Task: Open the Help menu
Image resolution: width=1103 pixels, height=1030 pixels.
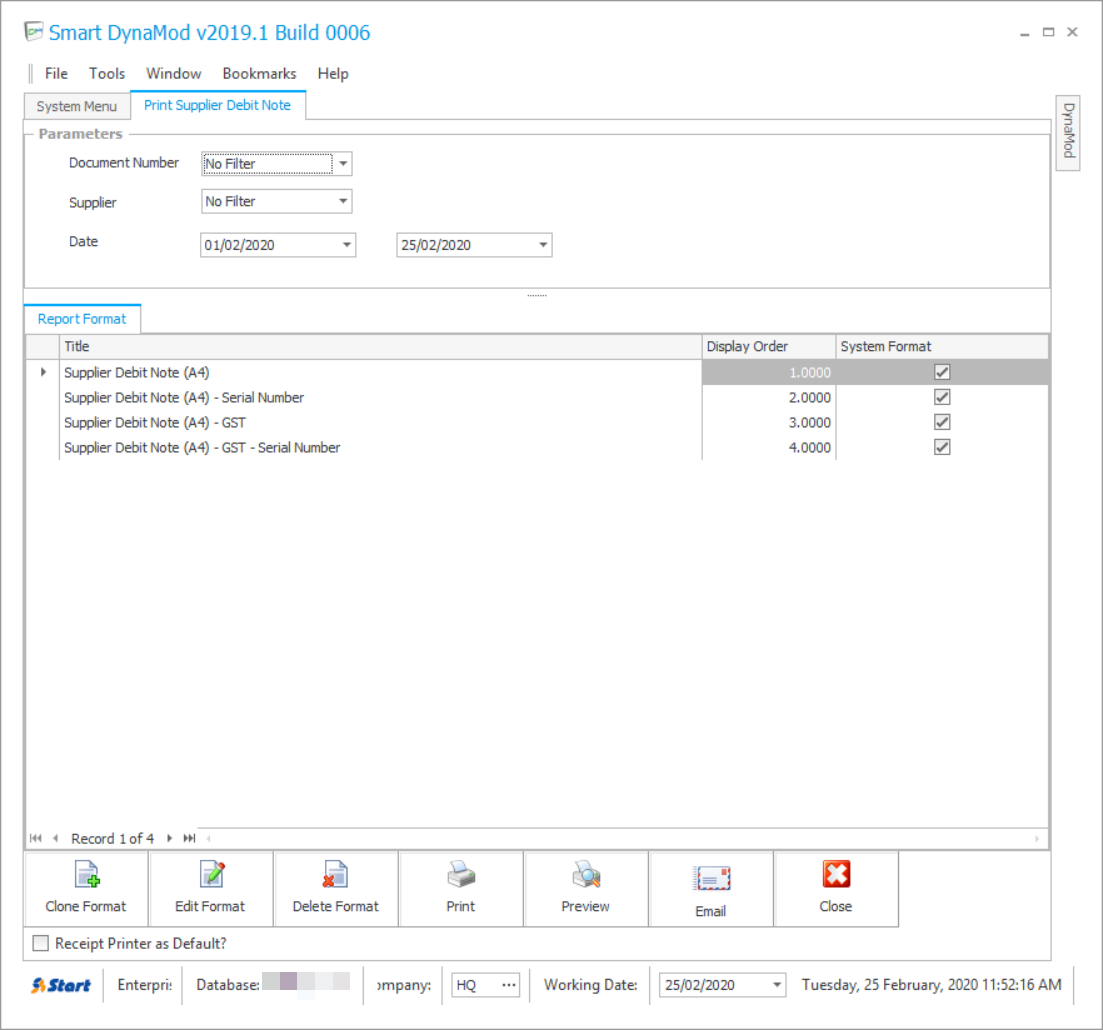Action: (333, 74)
